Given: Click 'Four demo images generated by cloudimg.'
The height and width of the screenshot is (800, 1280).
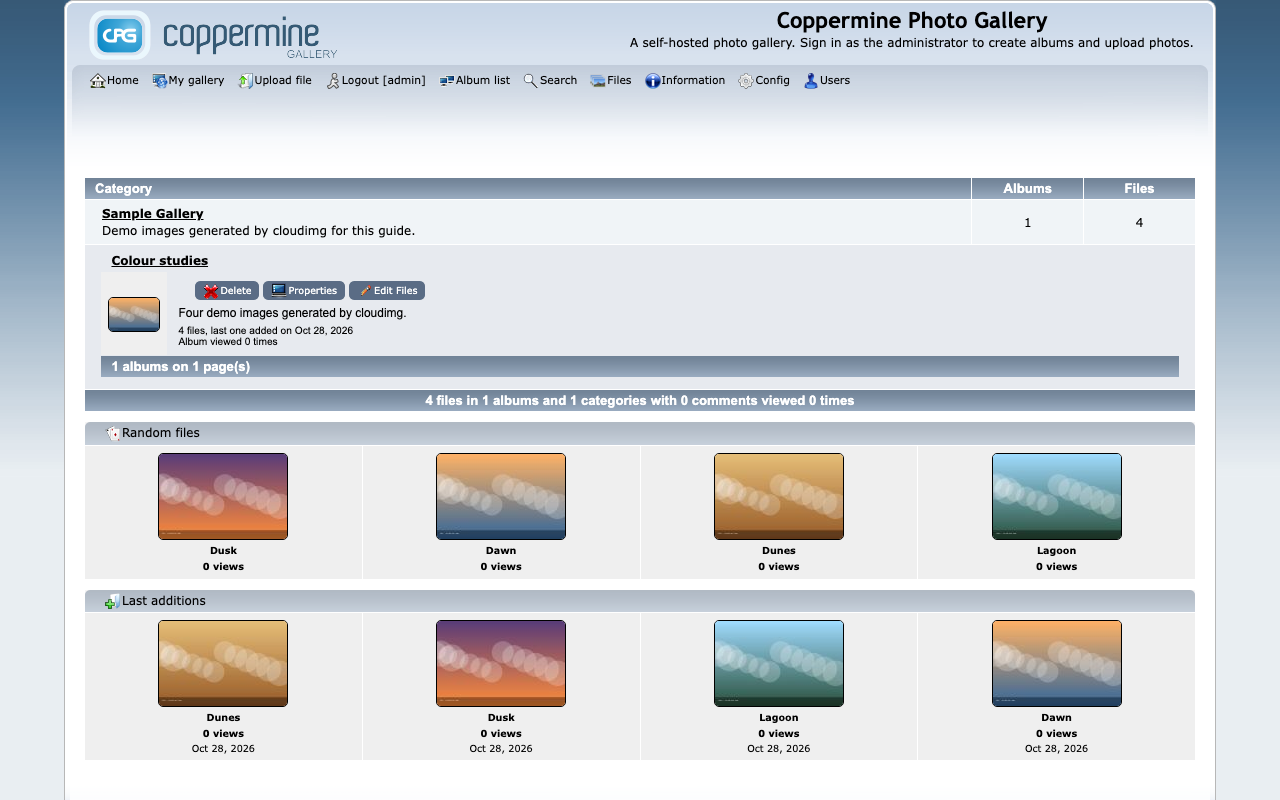Looking at the screenshot, I should tap(293, 313).
